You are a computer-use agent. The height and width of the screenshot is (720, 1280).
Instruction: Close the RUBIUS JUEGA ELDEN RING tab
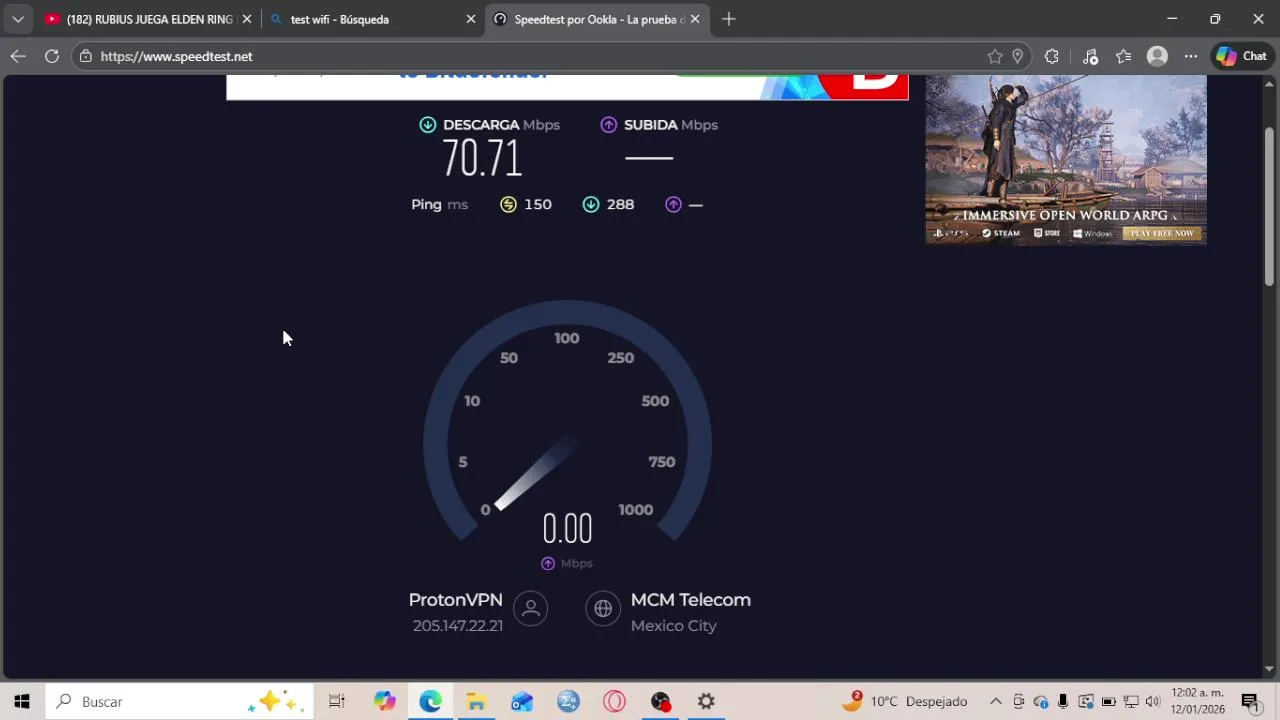tap(247, 19)
